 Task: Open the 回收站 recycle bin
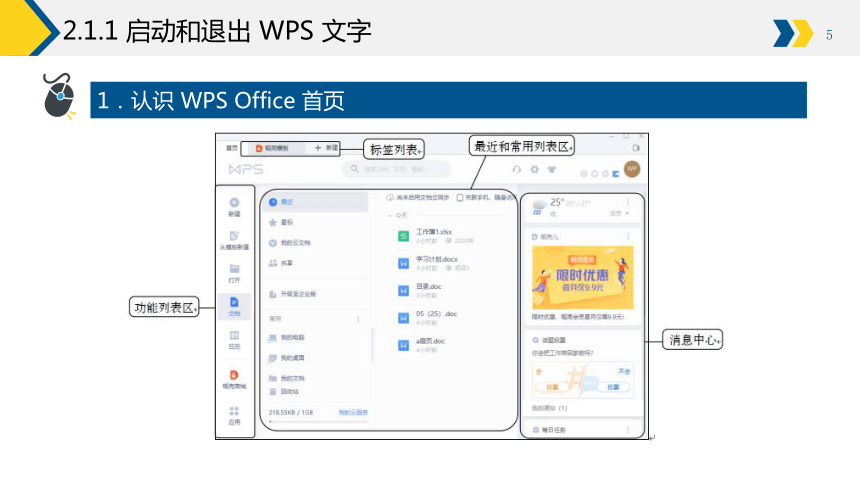click(284, 392)
